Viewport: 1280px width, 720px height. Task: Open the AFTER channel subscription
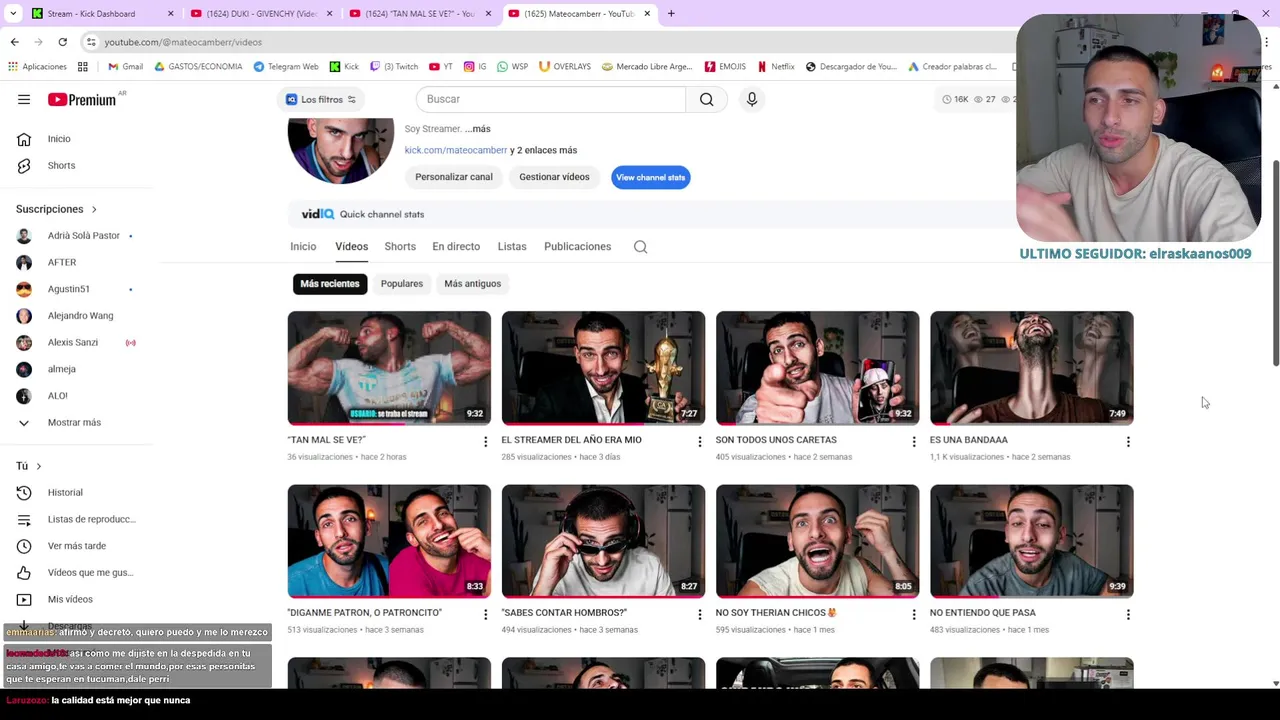point(62,262)
